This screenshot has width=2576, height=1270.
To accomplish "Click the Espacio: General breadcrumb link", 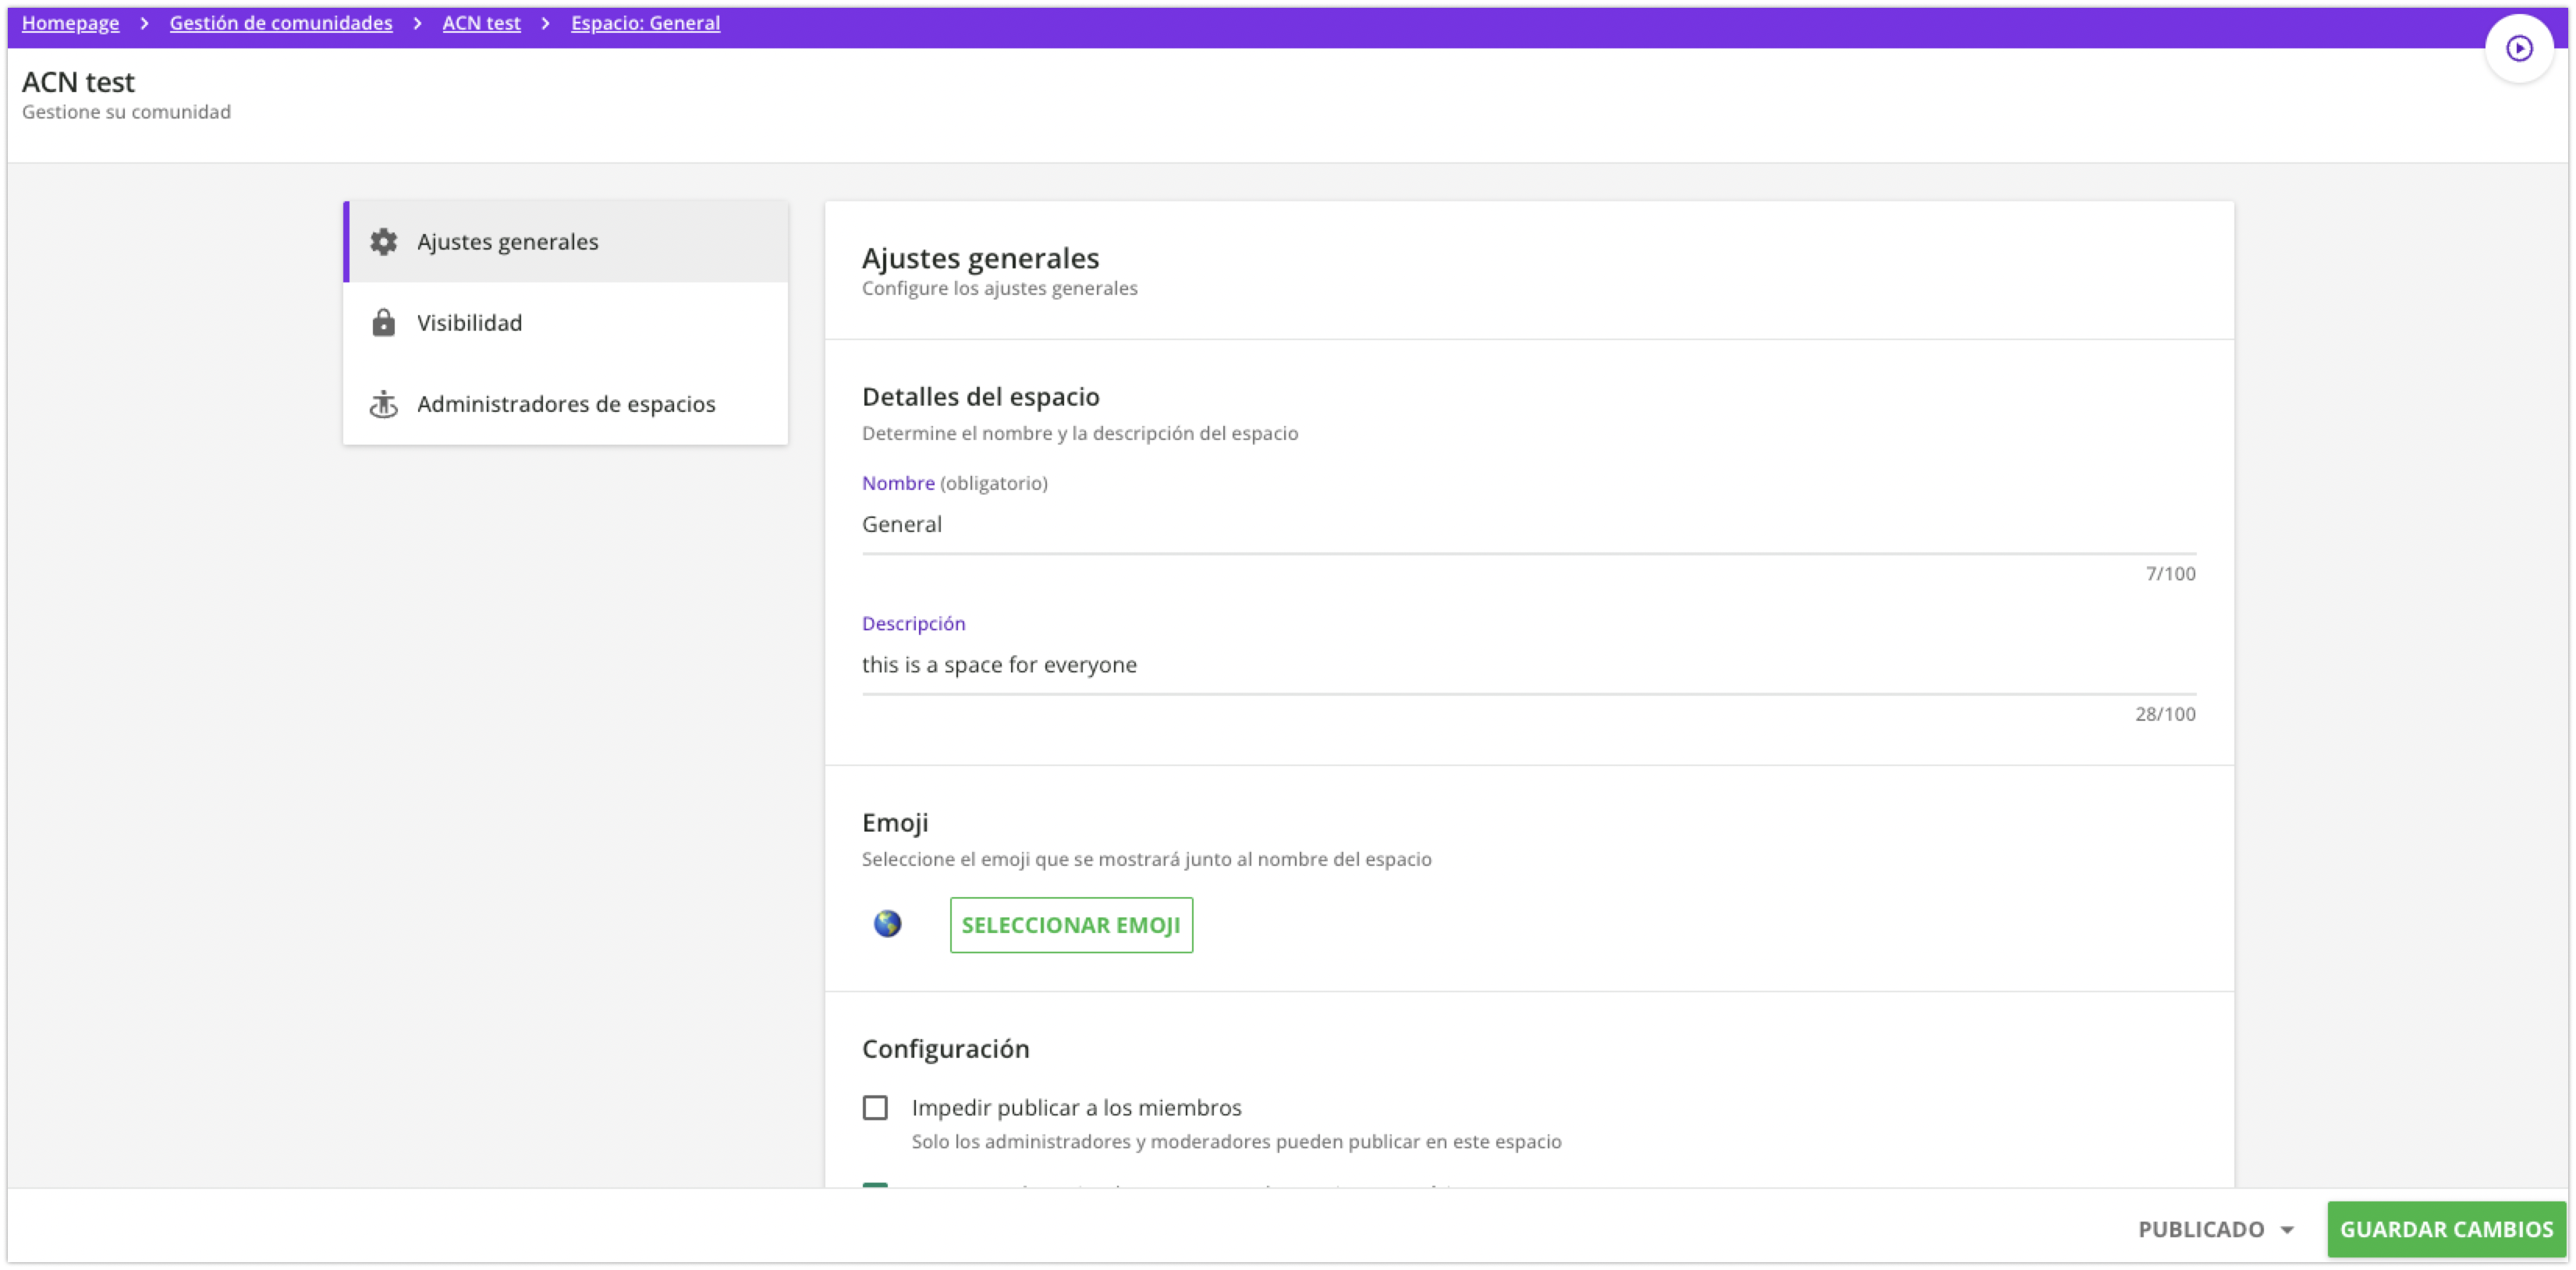I will [645, 23].
